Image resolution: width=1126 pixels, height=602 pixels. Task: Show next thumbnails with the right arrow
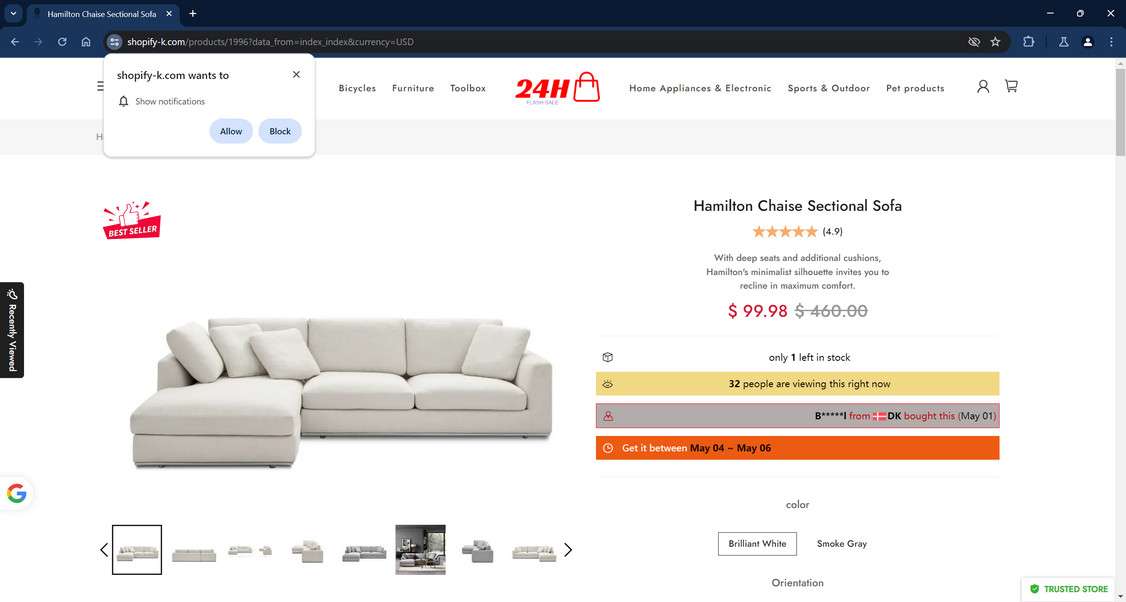point(568,550)
